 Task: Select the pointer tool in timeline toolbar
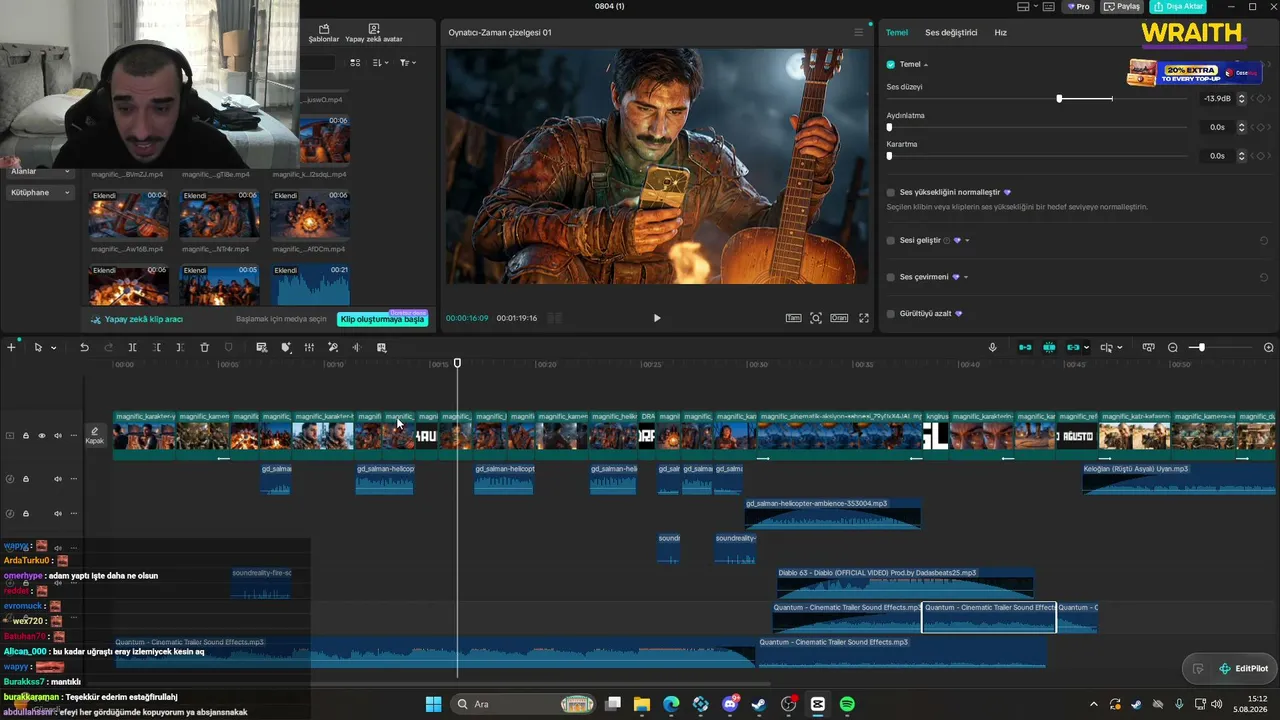pos(37,347)
